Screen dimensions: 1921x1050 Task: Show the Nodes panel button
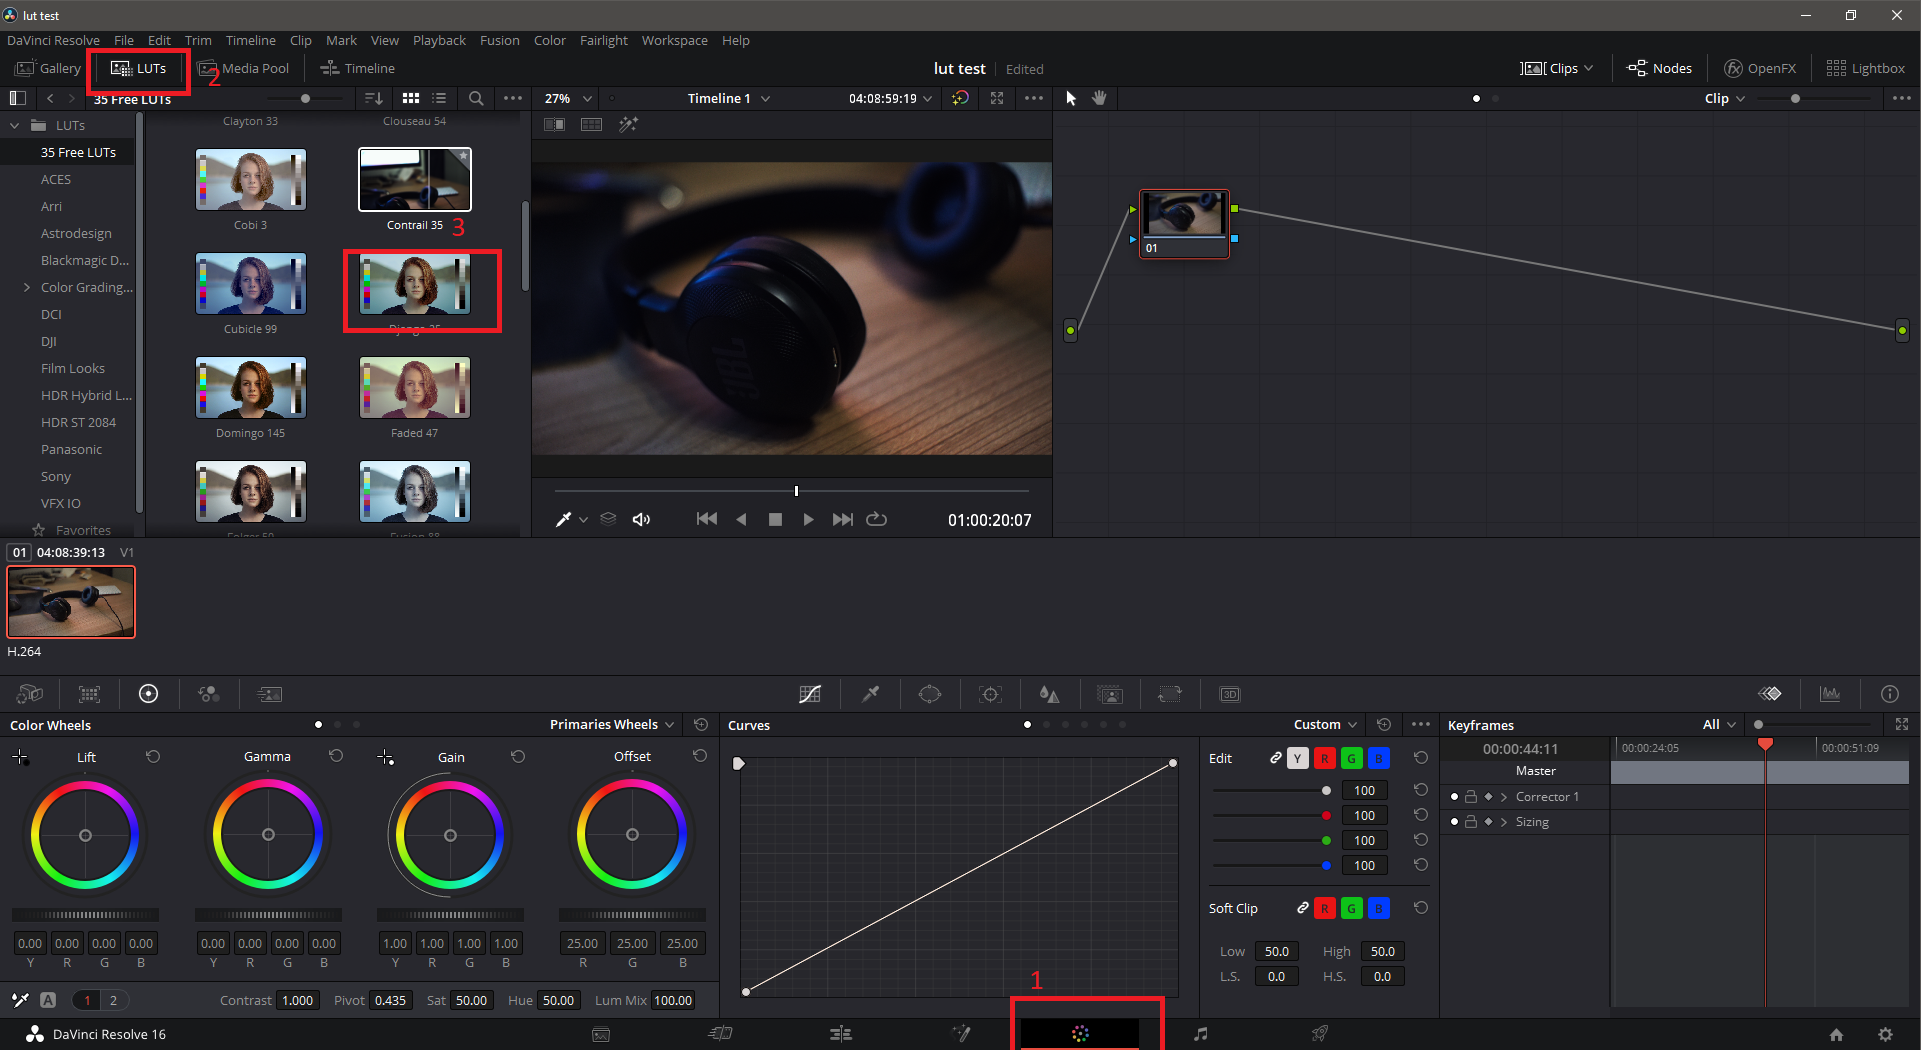coord(1659,68)
